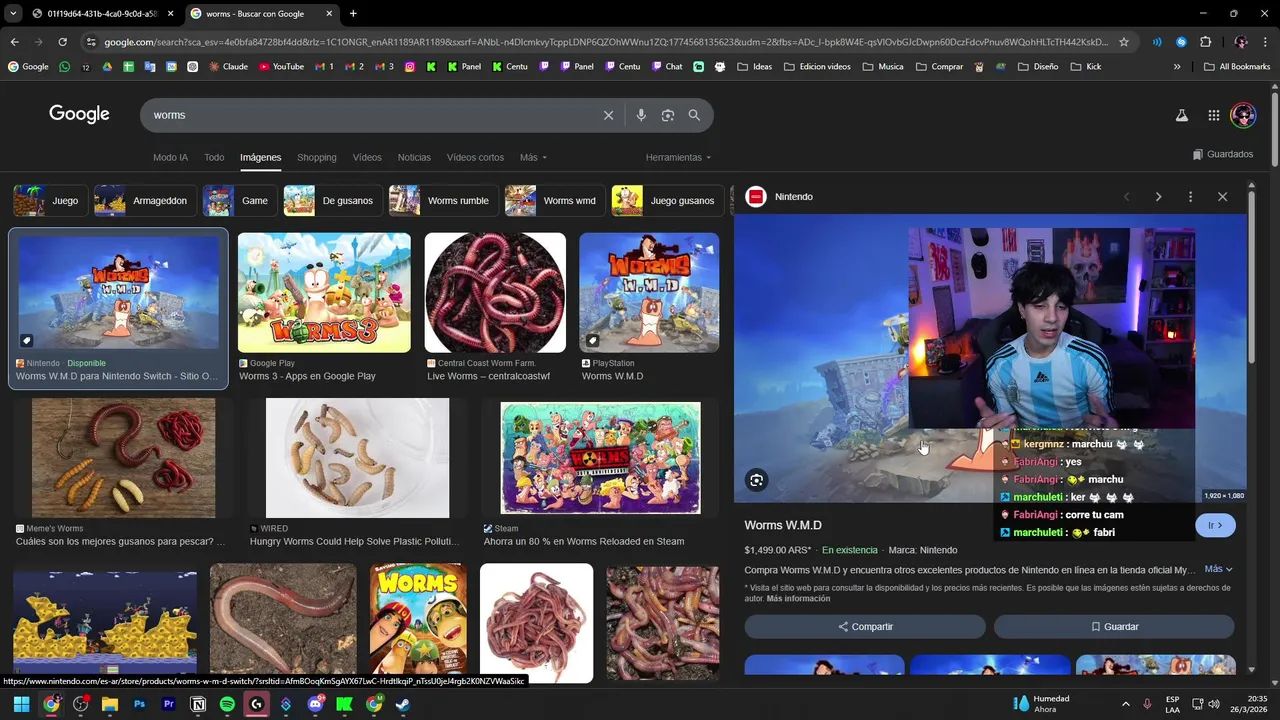Open Steam from the taskbar
The height and width of the screenshot is (720, 1280).
(x=403, y=704)
